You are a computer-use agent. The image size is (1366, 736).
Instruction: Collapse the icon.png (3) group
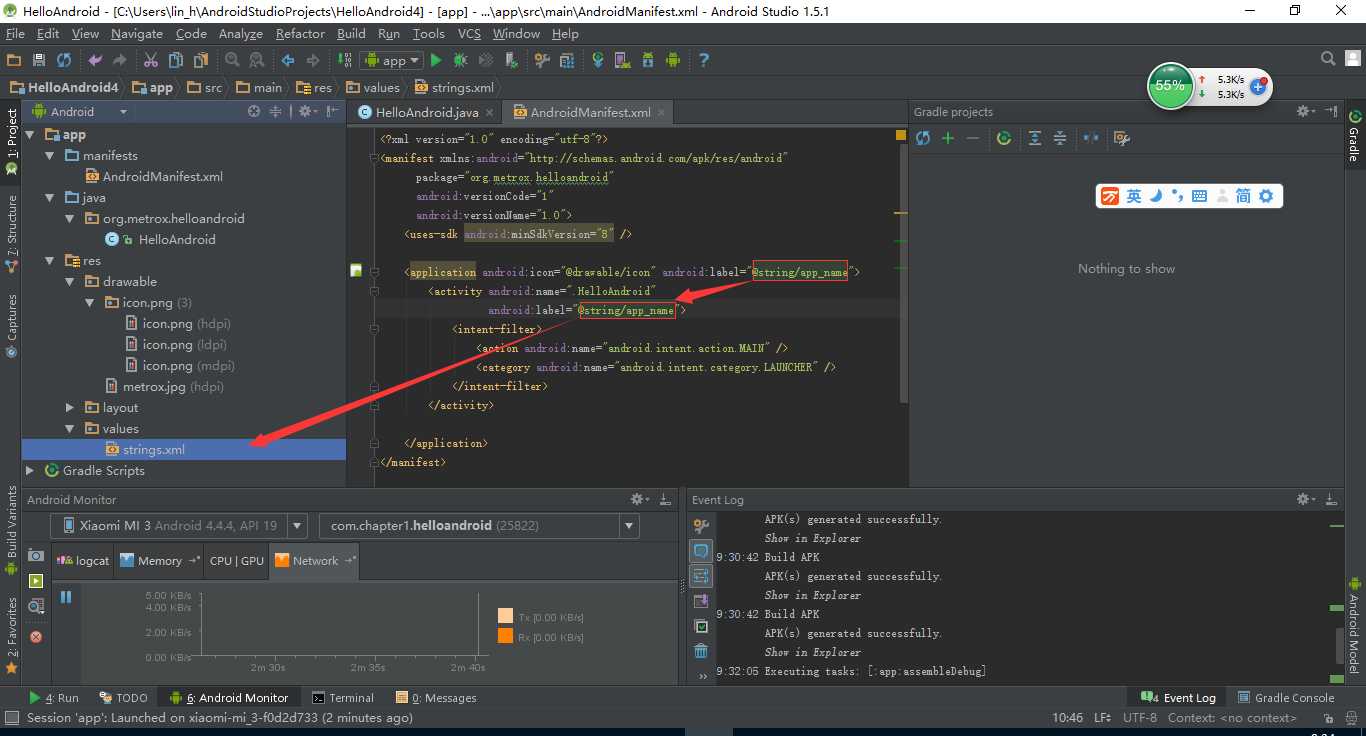[x=90, y=303]
